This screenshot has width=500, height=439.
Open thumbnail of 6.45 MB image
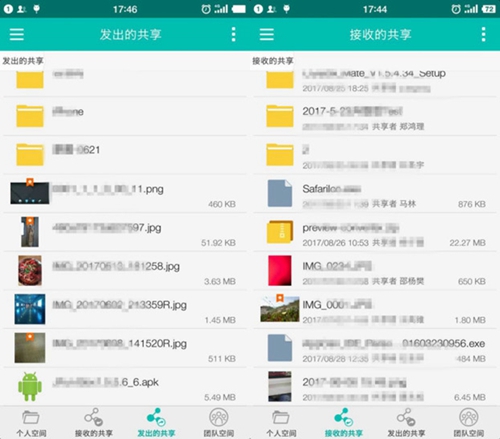pos(280,386)
